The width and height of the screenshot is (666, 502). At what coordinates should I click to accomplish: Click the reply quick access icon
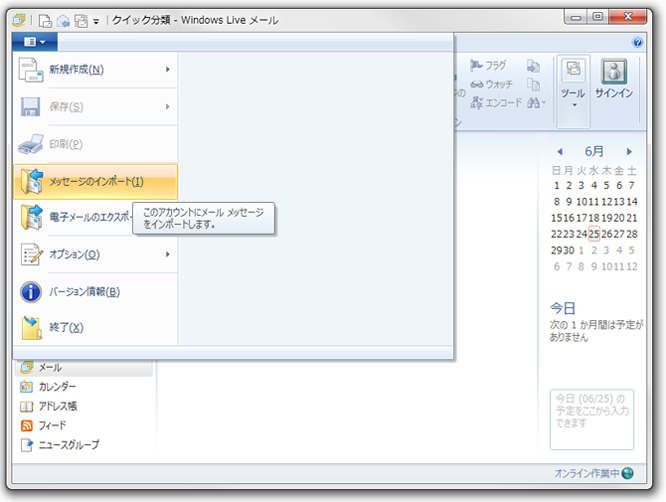(63, 20)
